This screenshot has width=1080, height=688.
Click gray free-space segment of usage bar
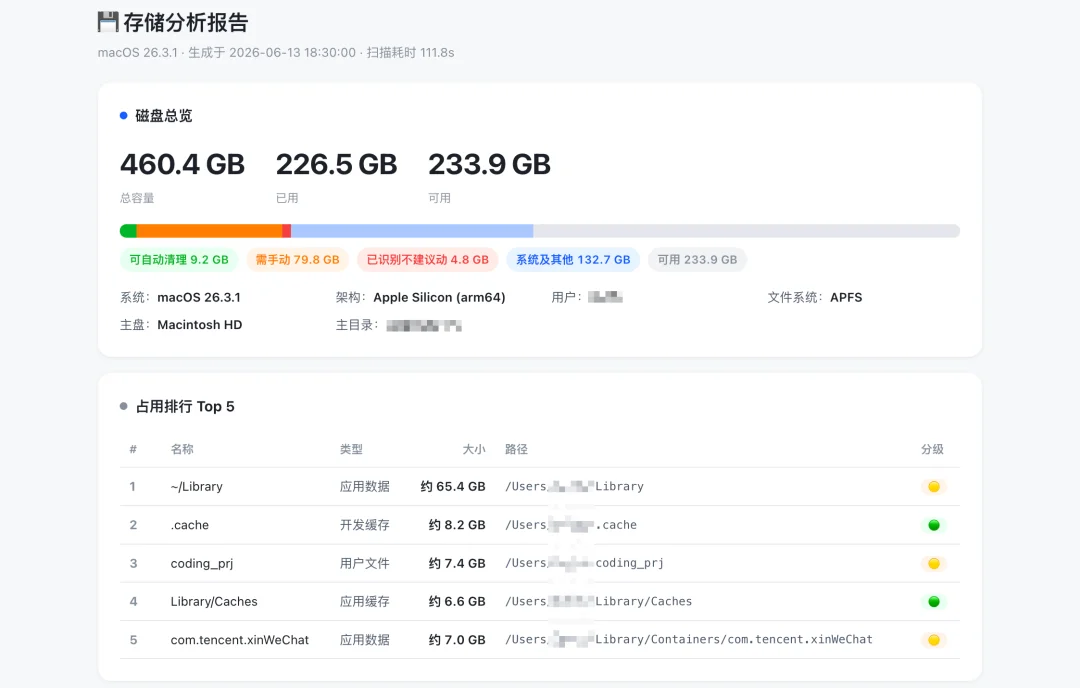click(747, 231)
